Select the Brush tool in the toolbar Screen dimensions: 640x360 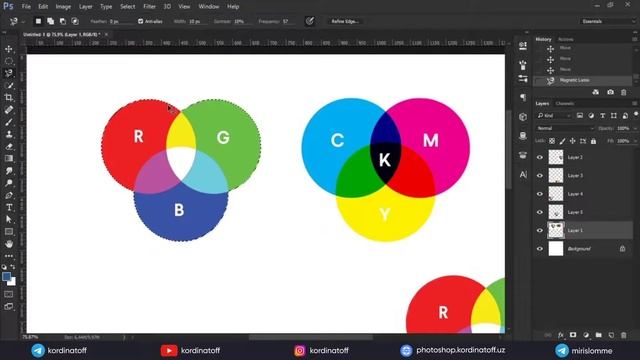[9, 122]
